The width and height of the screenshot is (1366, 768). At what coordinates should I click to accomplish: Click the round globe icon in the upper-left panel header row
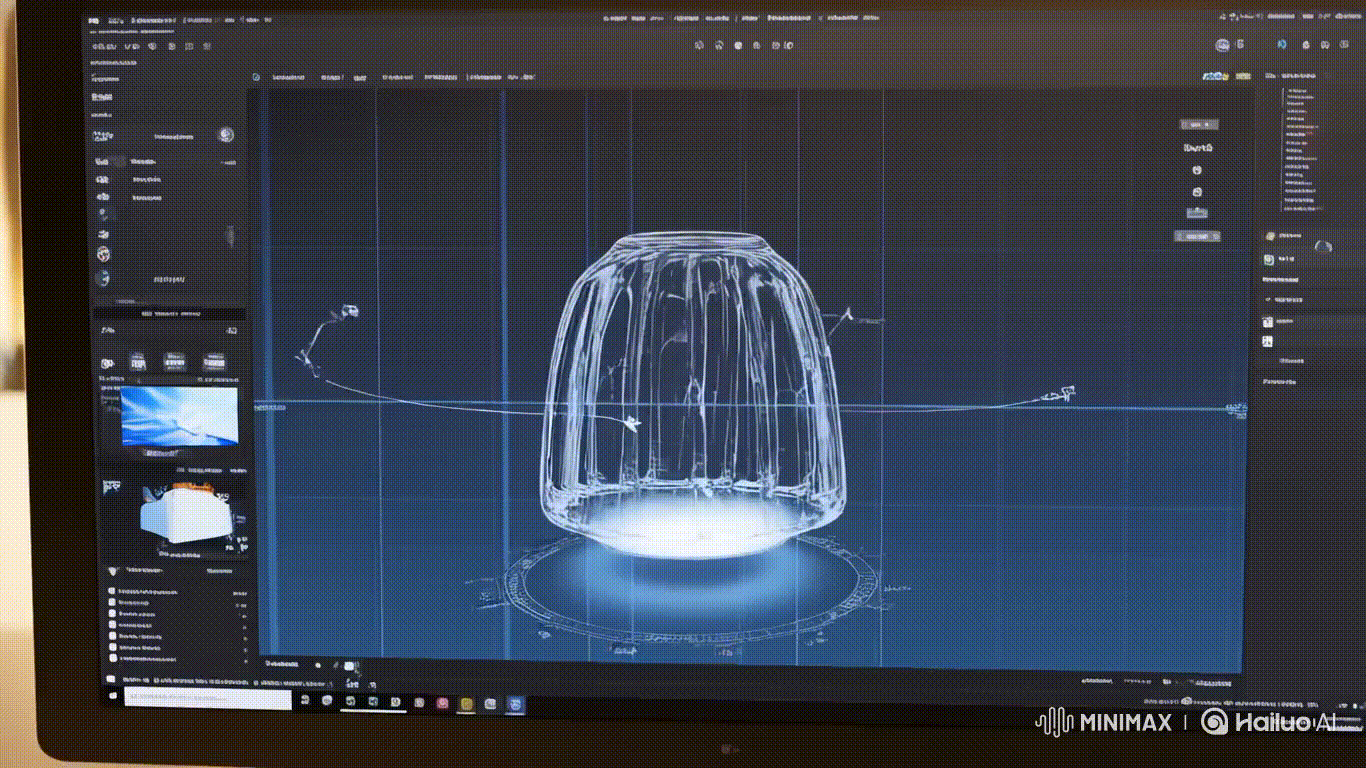226,136
